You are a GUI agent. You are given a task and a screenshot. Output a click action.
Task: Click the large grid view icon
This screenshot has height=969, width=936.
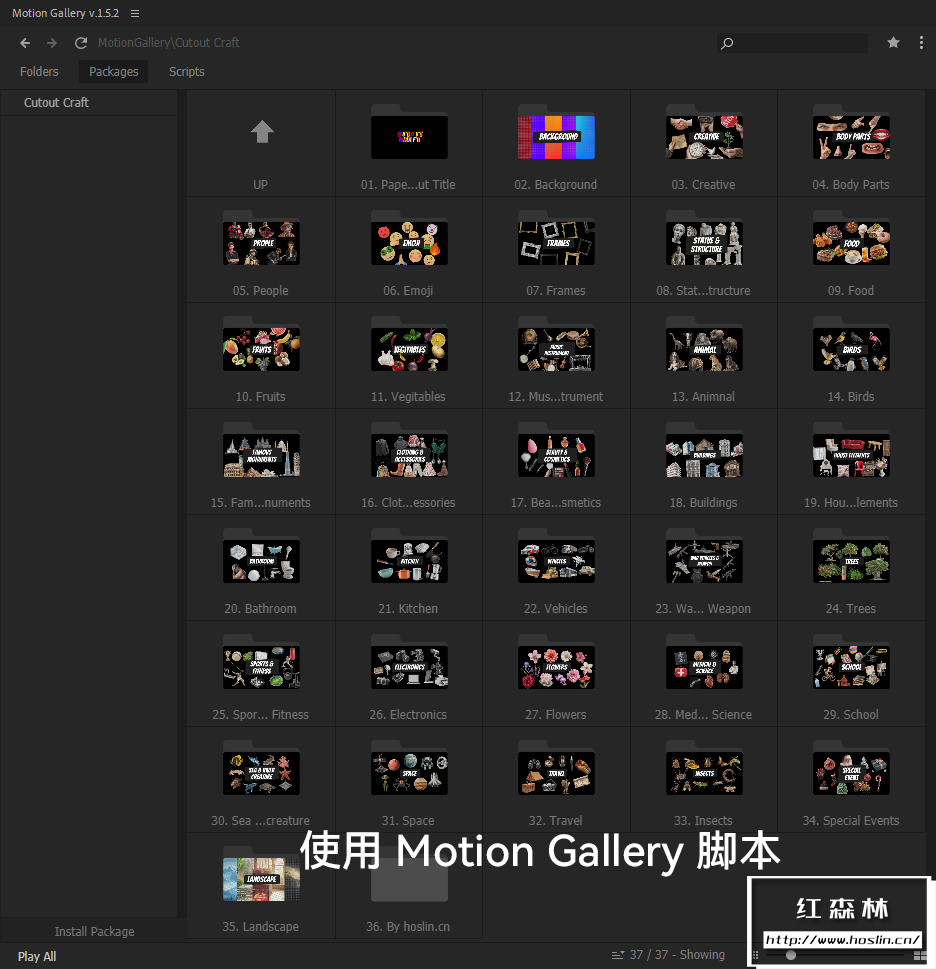[x=921, y=955]
